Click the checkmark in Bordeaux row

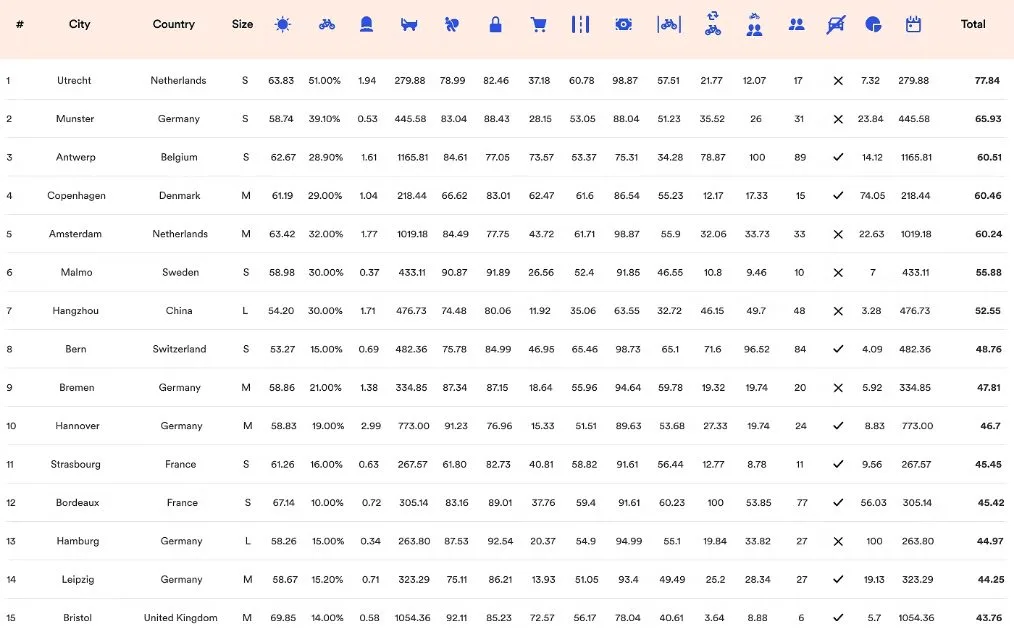pyautogui.click(x=838, y=503)
